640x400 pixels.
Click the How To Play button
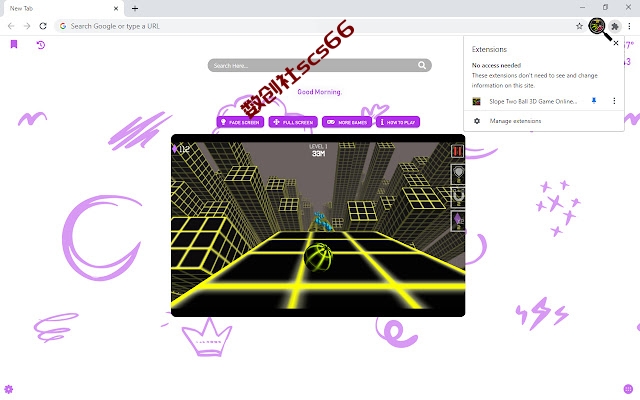(398, 122)
